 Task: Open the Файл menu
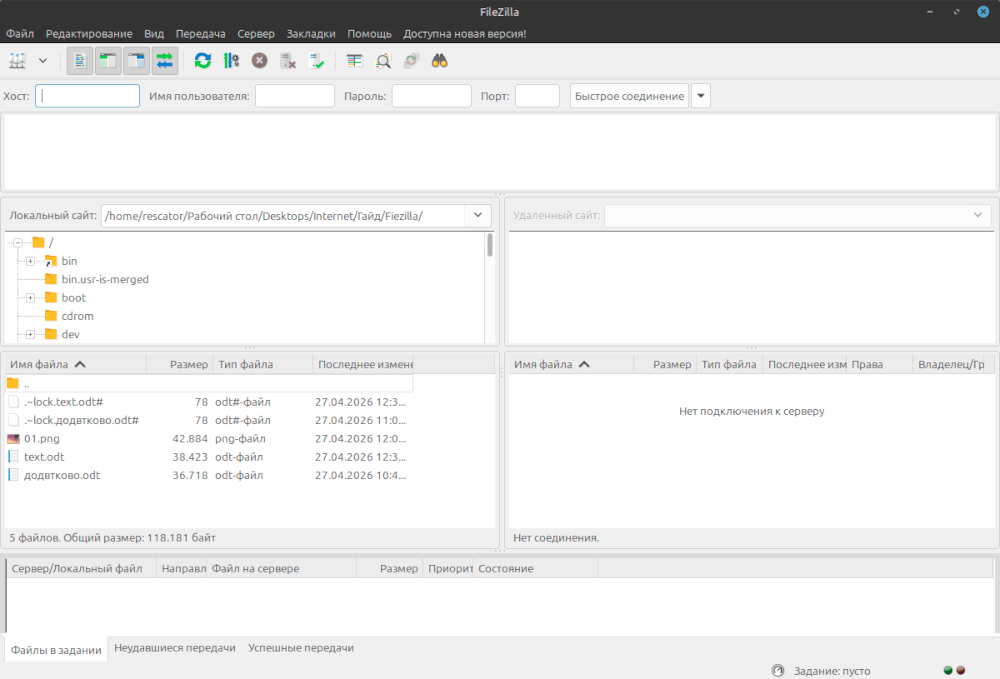click(x=20, y=34)
